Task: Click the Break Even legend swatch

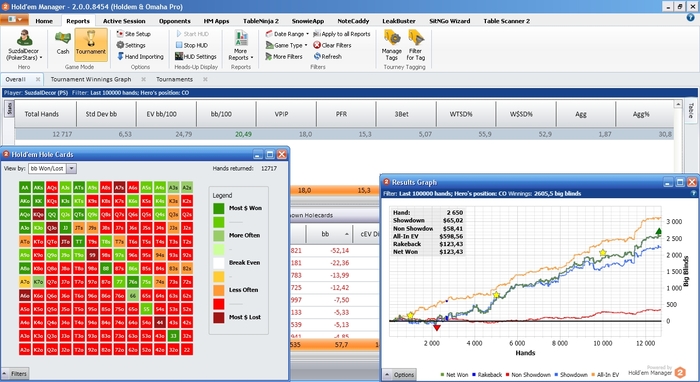Action: (219, 263)
